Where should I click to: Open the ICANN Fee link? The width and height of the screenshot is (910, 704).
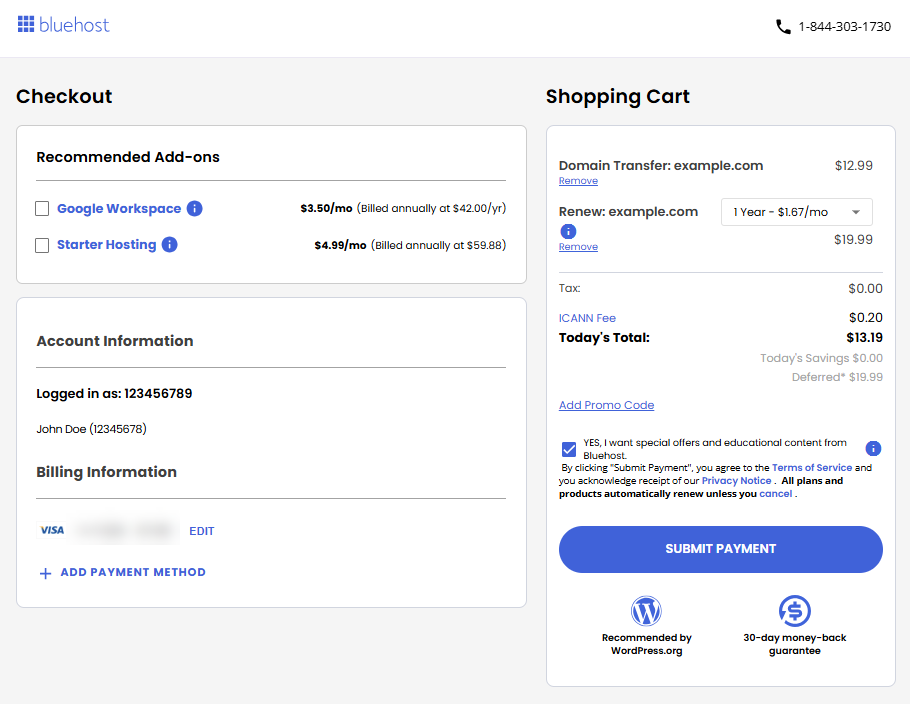click(587, 318)
